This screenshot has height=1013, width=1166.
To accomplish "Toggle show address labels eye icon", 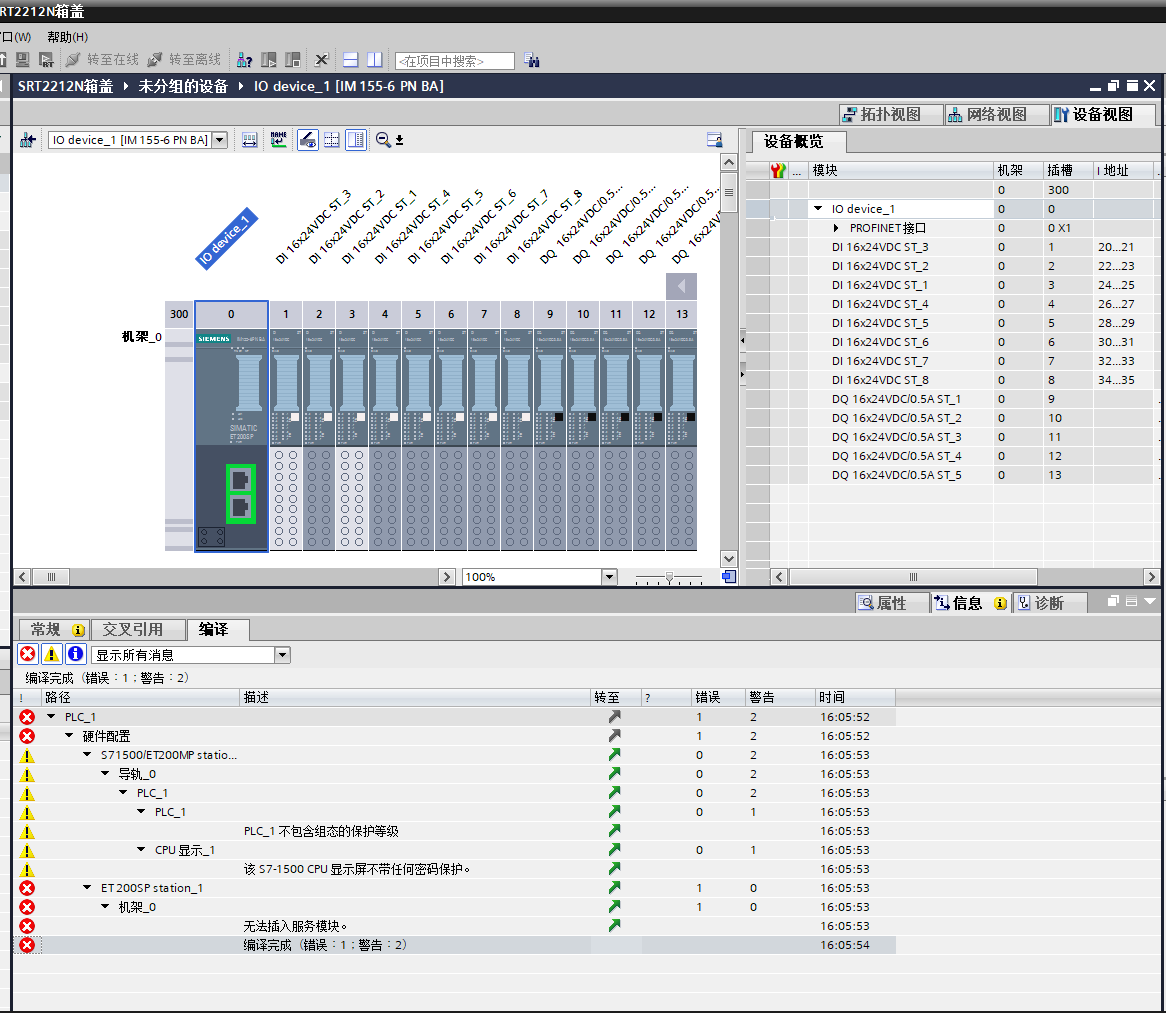I will [308, 140].
